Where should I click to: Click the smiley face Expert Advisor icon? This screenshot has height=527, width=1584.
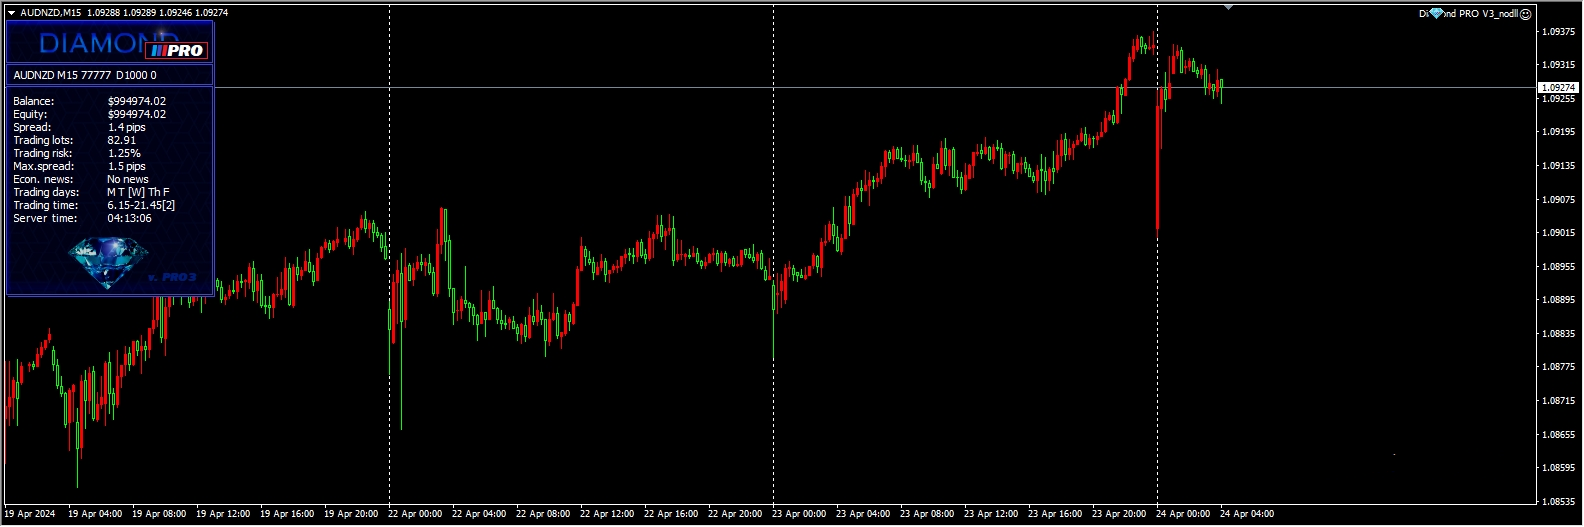[1526, 14]
